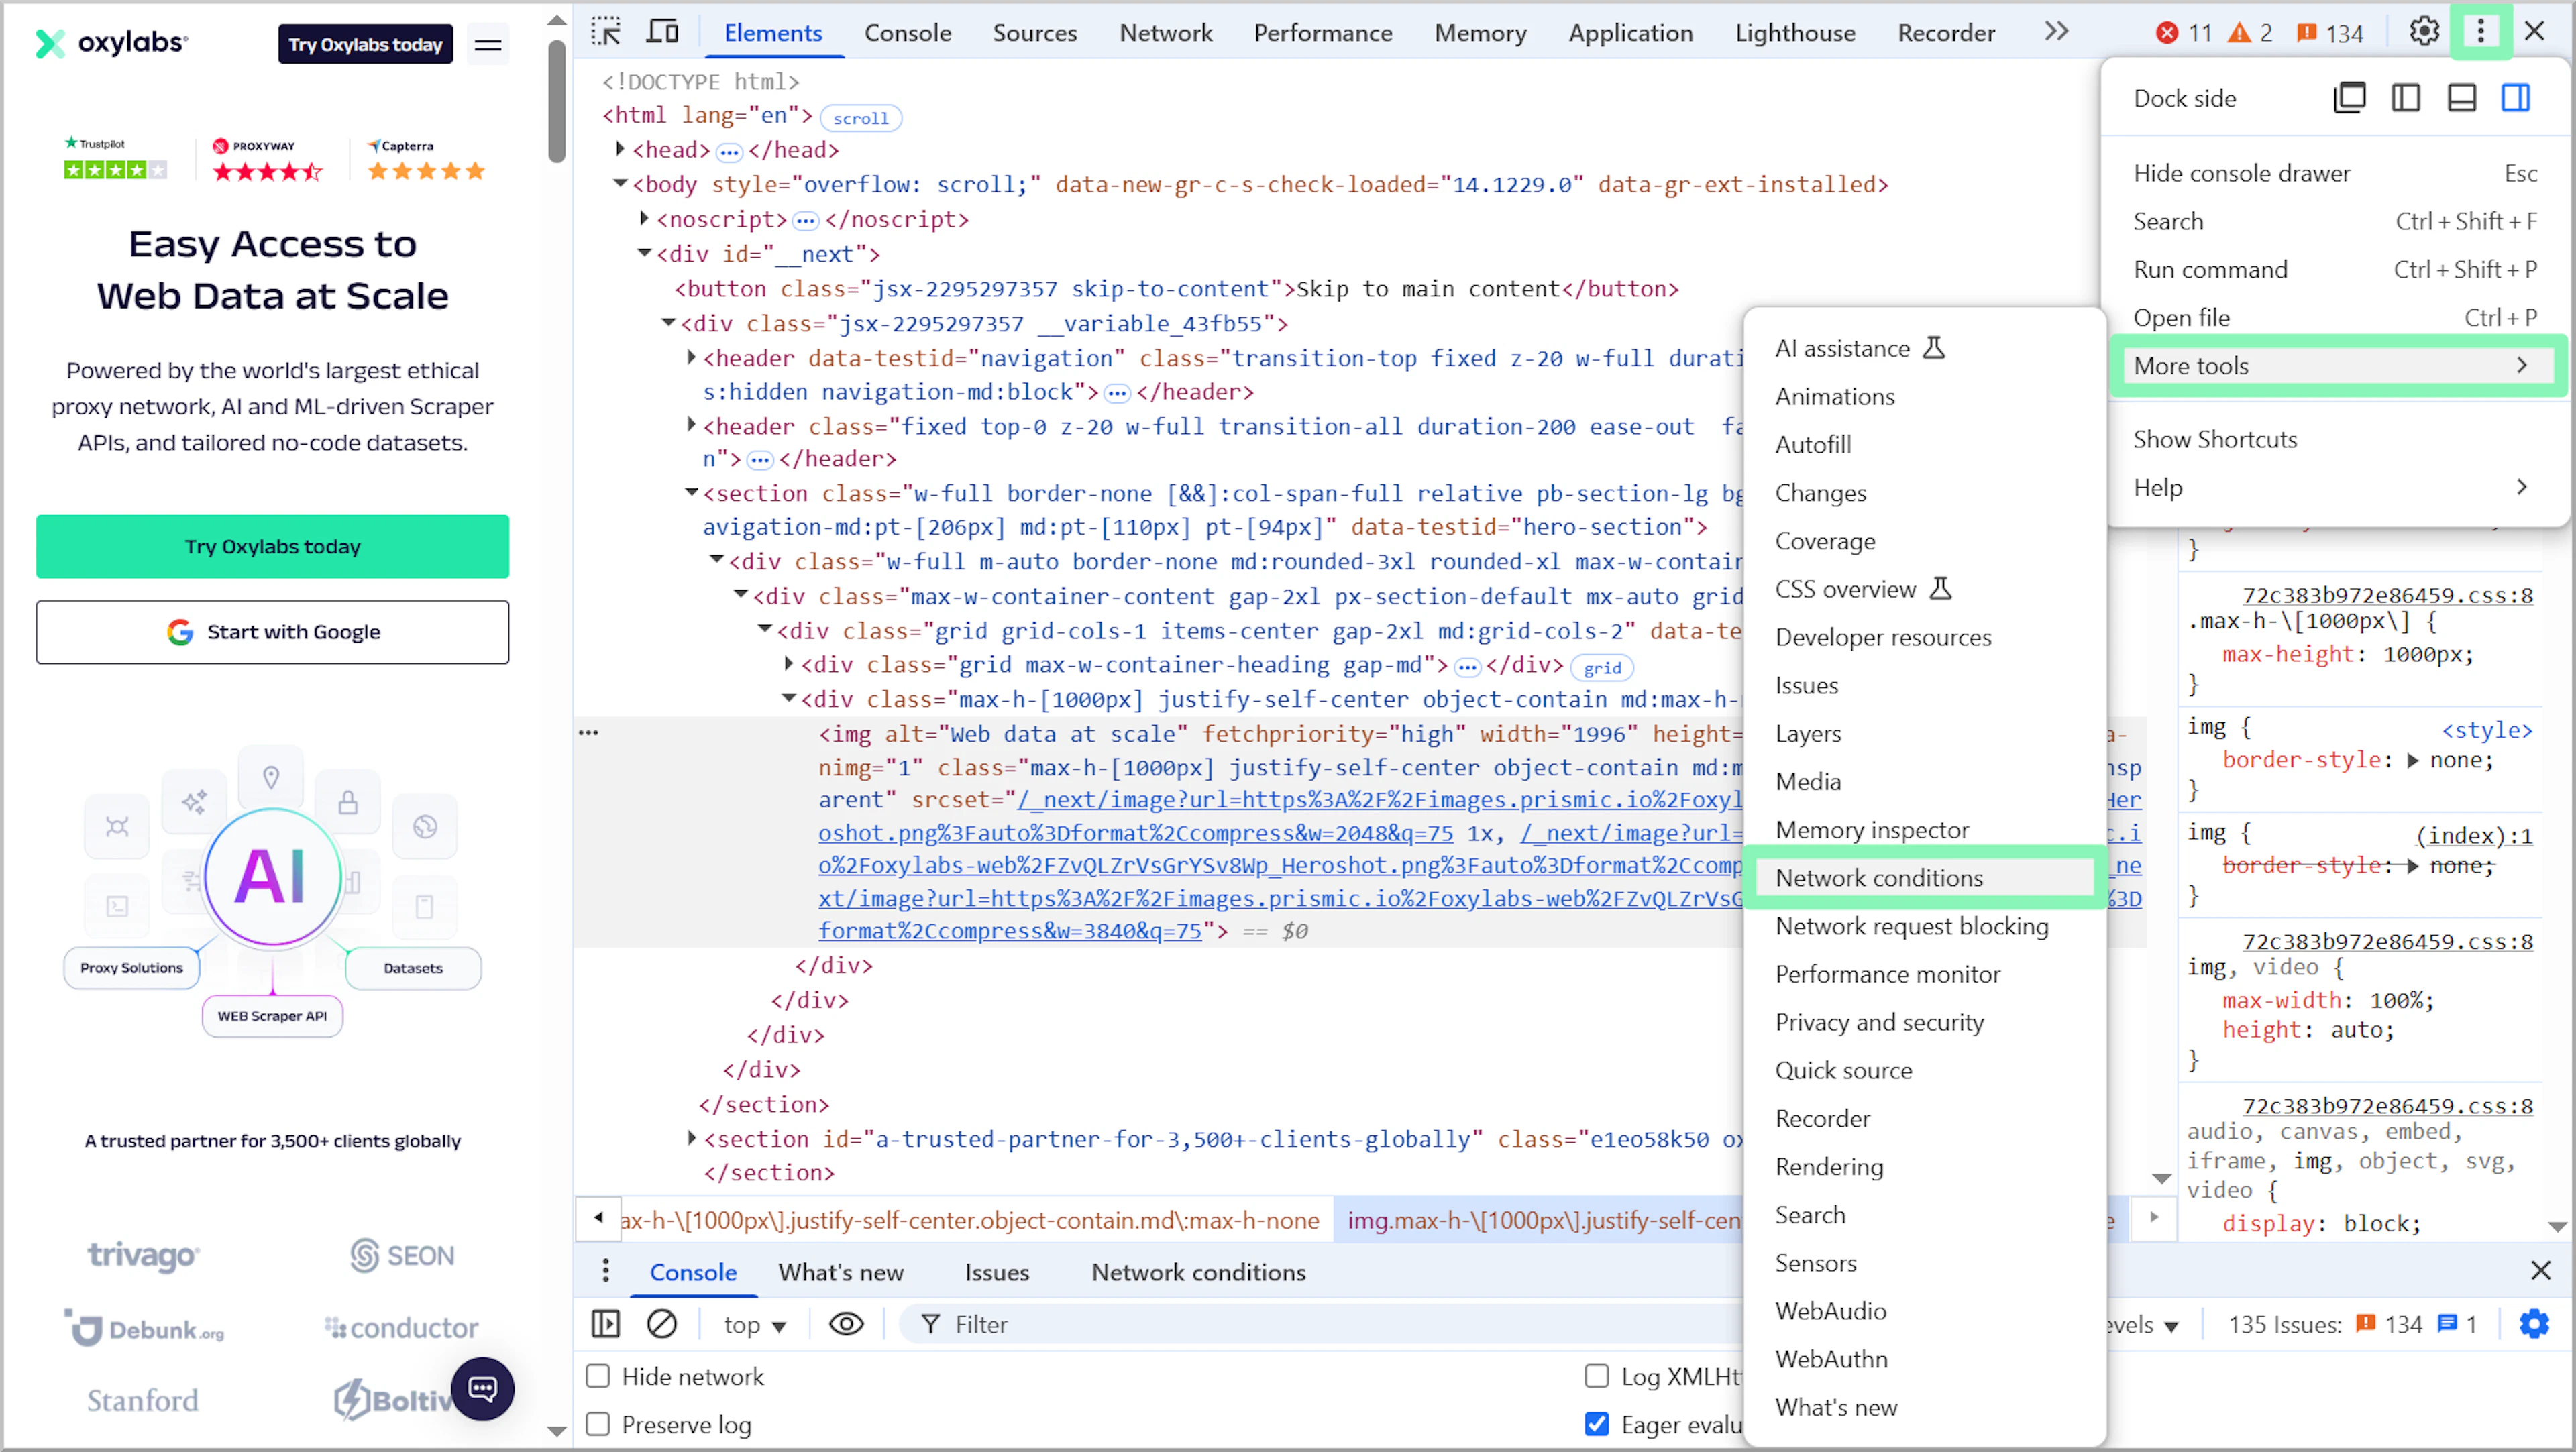Open Network conditions drawer tab
Screen dimensions: 2576x1452
point(1198,1272)
